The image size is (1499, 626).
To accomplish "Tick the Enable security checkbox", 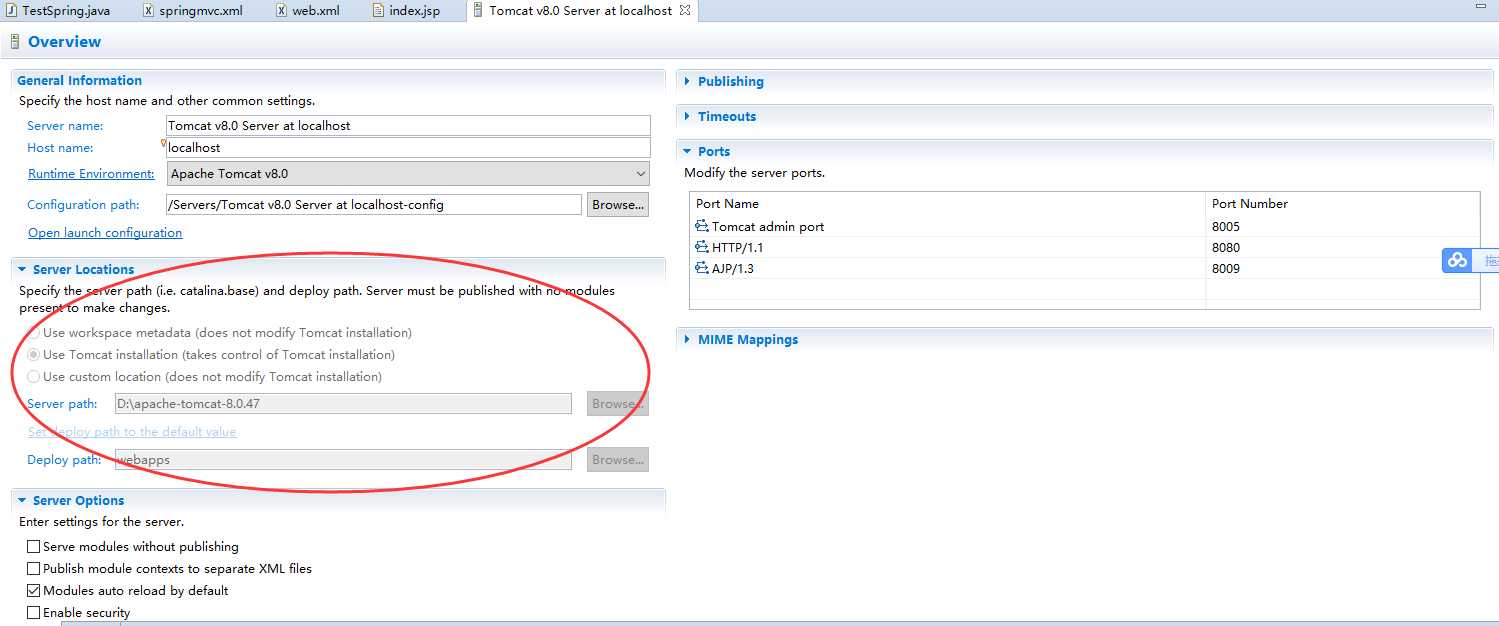I will click(x=34, y=613).
